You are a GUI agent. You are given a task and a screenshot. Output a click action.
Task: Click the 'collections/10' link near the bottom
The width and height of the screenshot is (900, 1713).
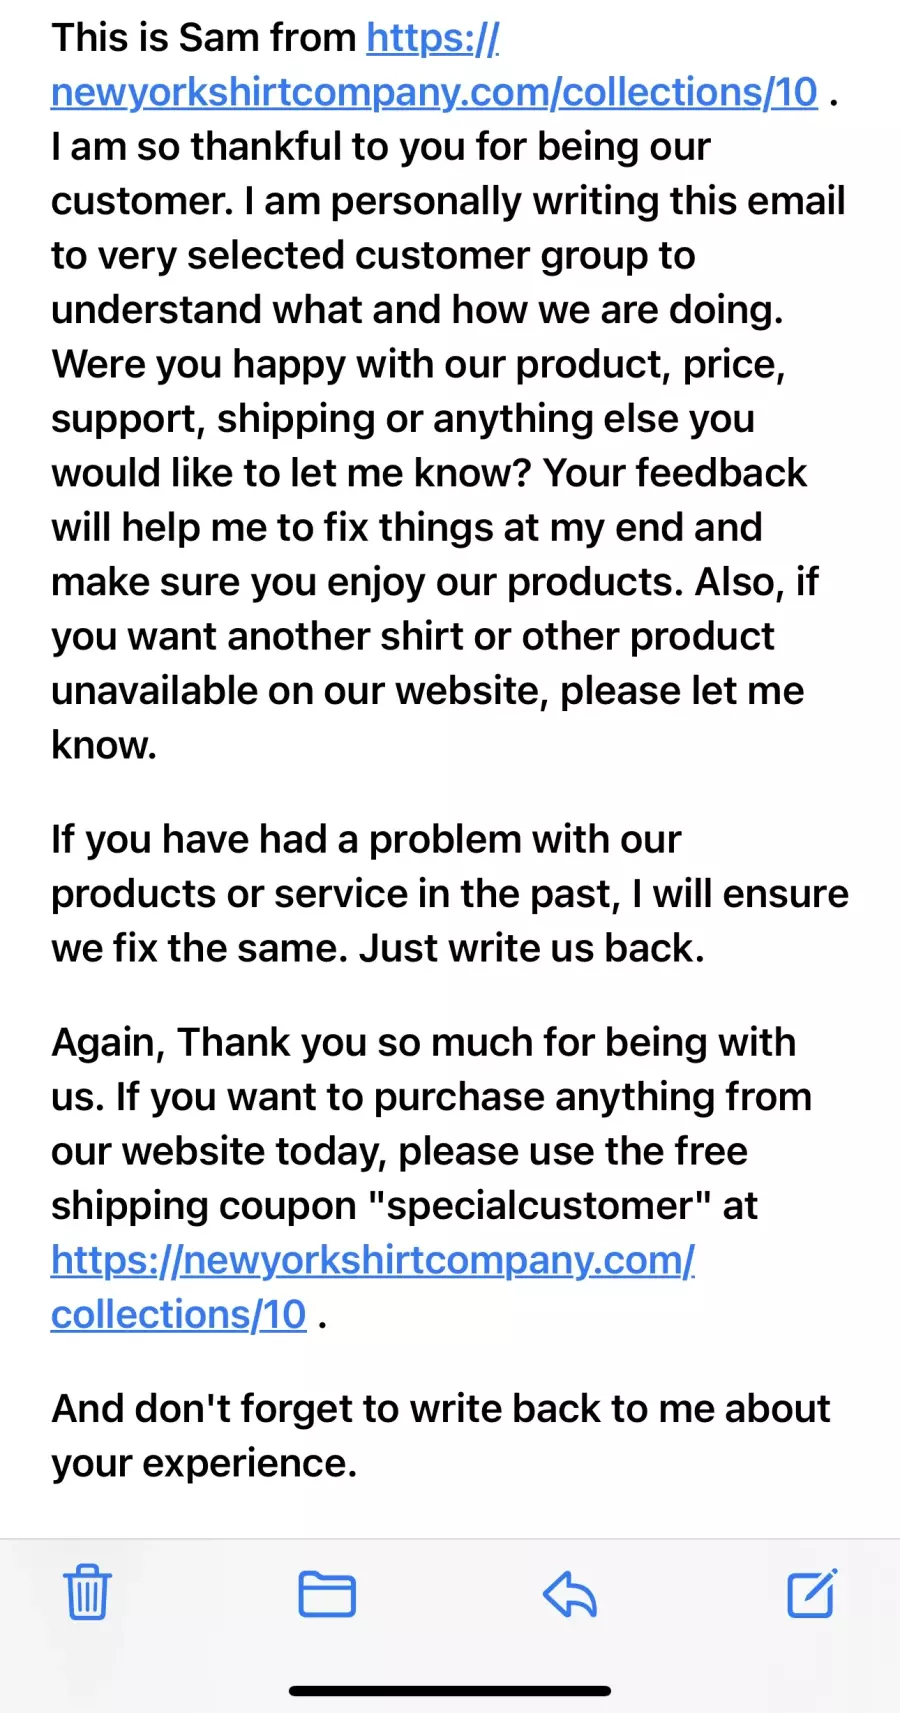(178, 1314)
